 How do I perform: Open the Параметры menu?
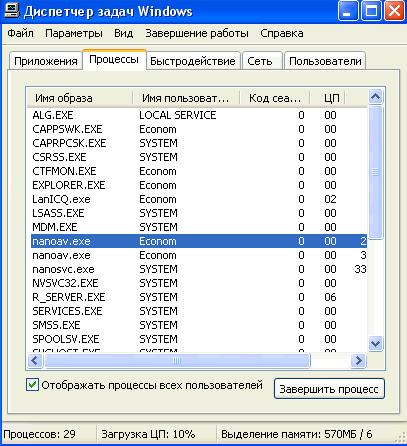(x=74, y=33)
